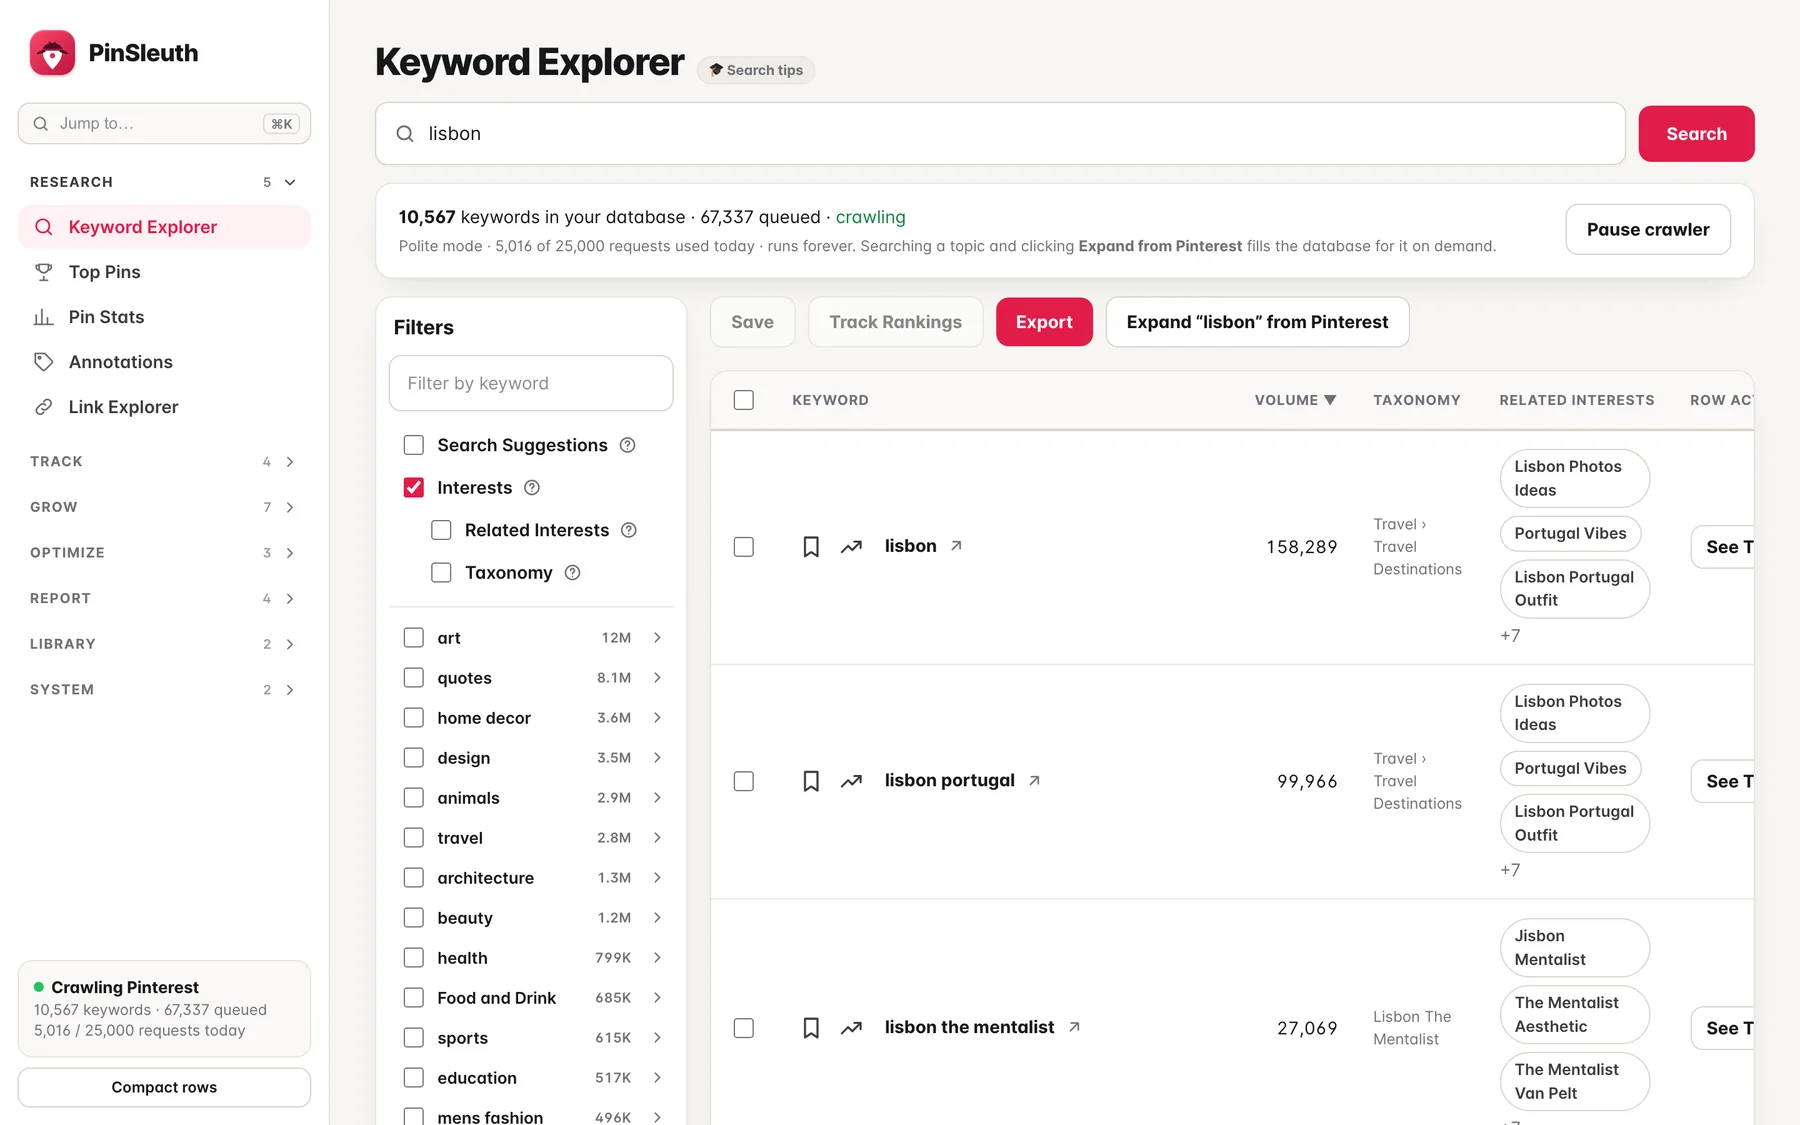1800x1125 pixels.
Task: Switch to Compact rows
Action: click(x=164, y=1088)
